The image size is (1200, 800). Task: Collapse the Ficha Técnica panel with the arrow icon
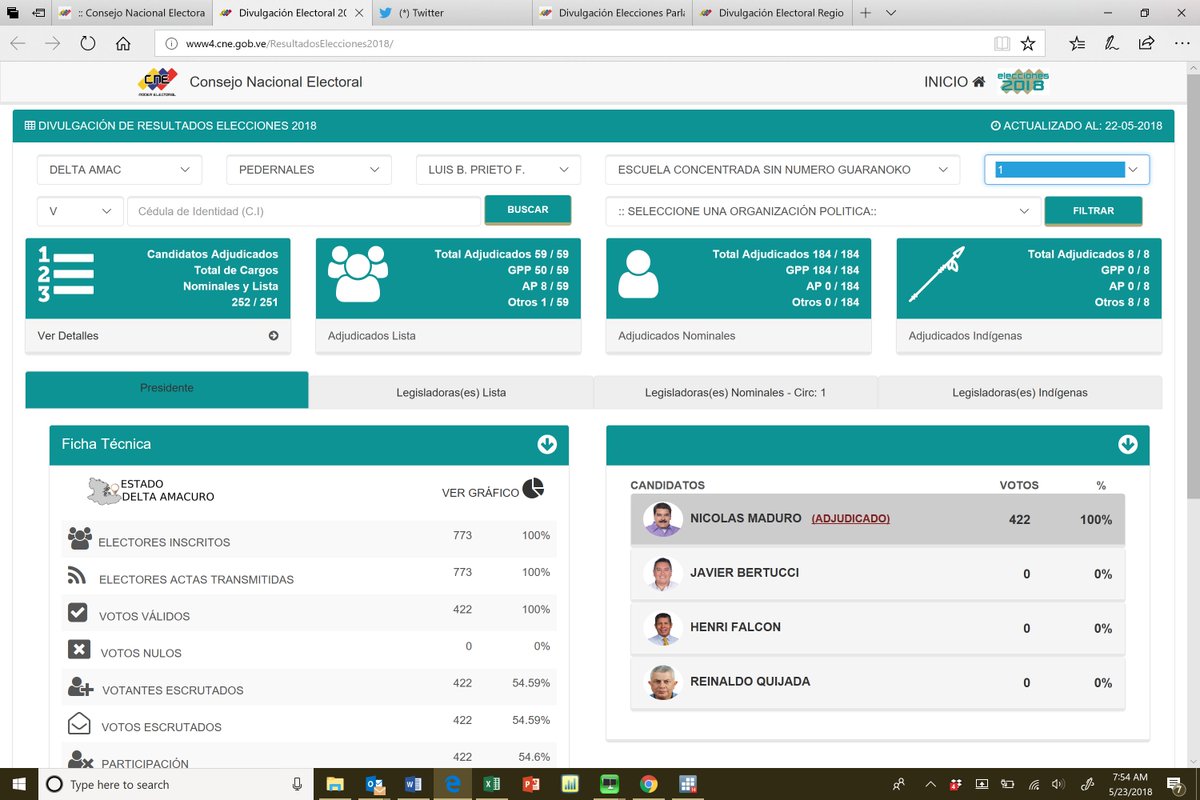pos(546,444)
